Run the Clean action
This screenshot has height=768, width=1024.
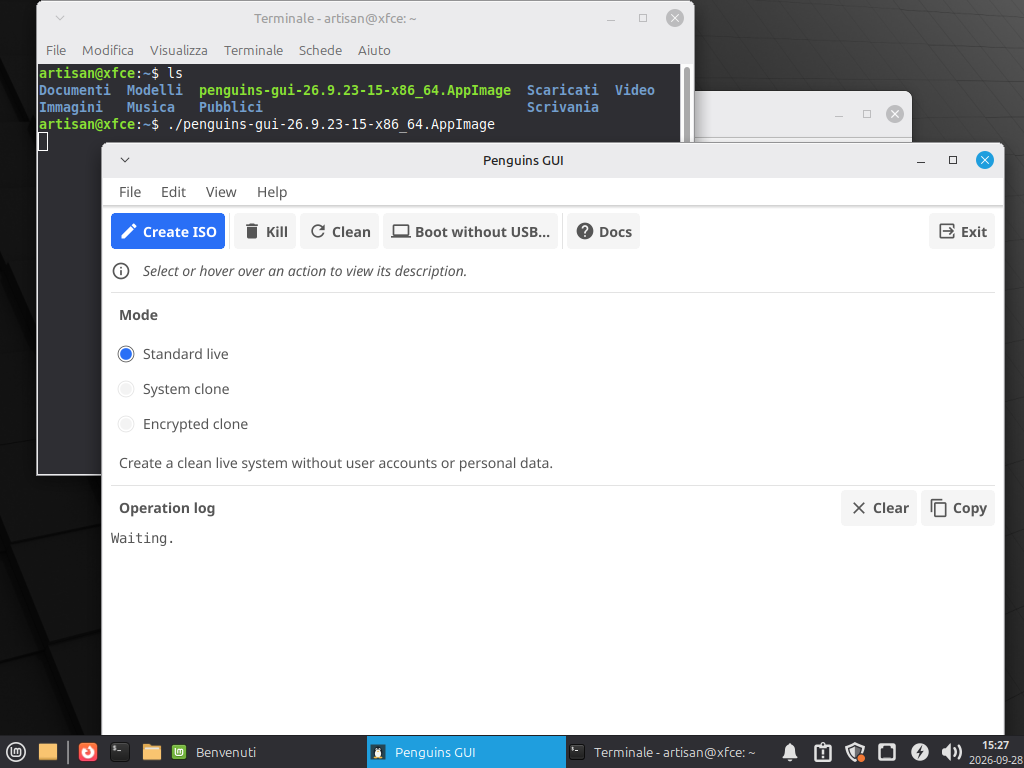tap(340, 231)
